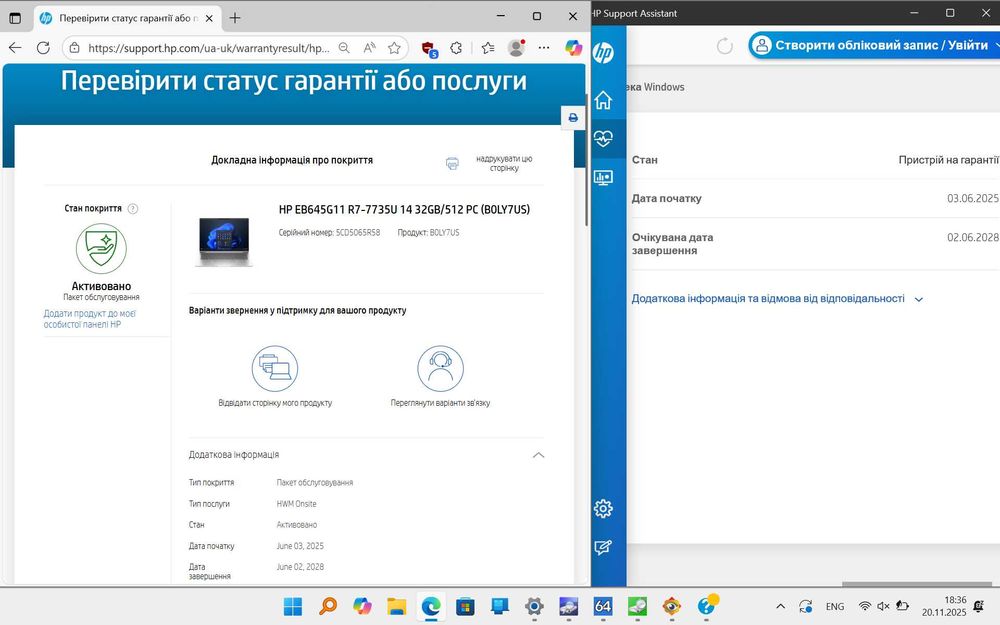This screenshot has height=625, width=1000.
Task: Click the browser page vertical scrollbar
Action: point(587,159)
